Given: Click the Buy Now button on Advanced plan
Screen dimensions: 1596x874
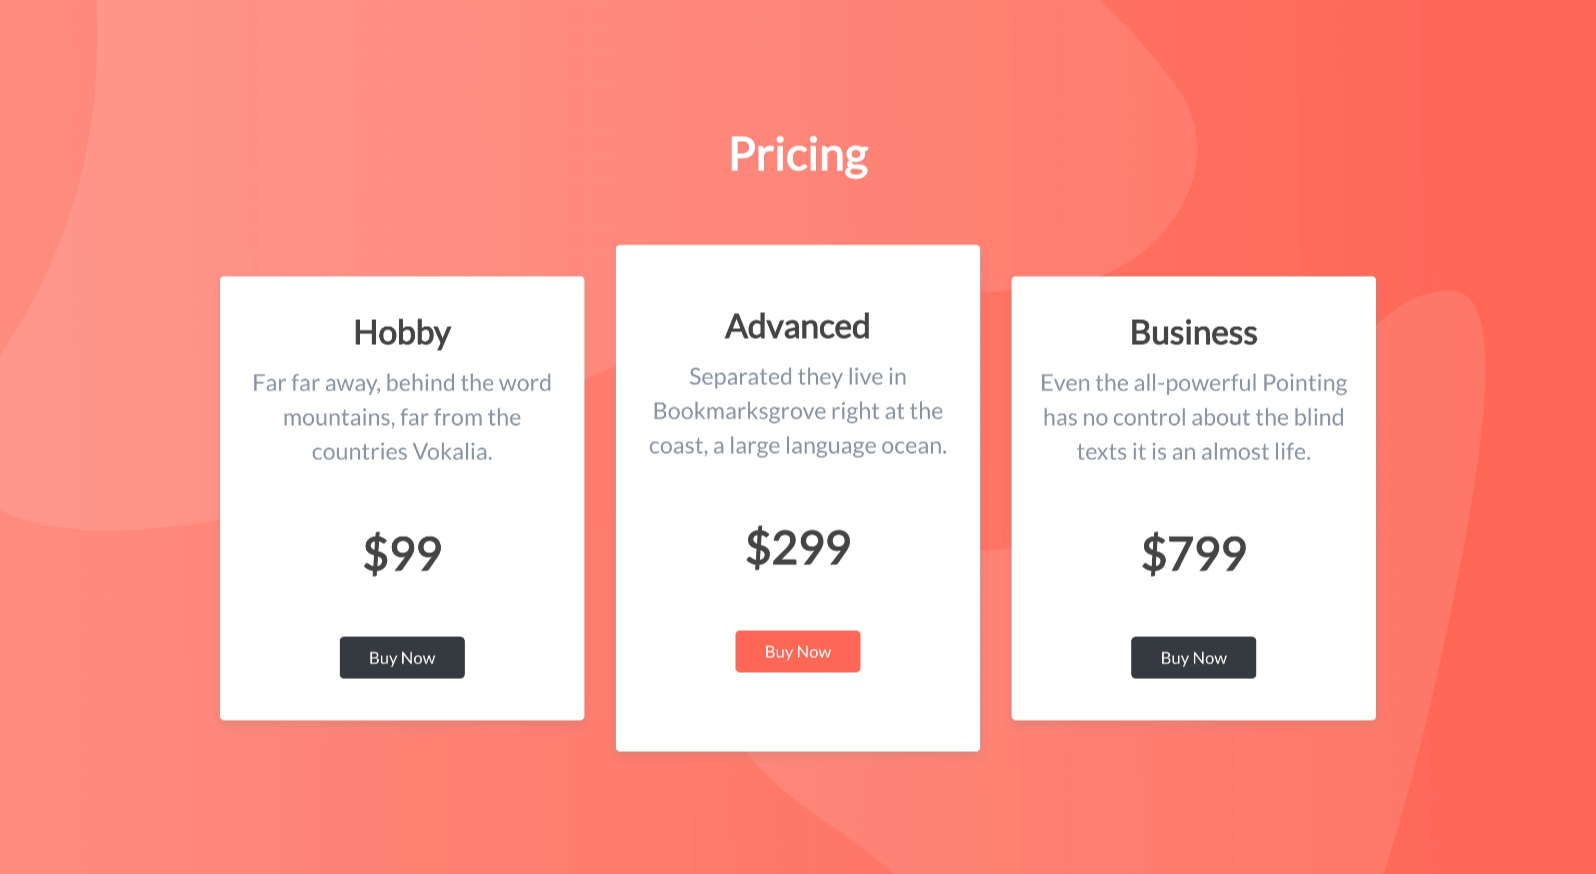Looking at the screenshot, I should (x=797, y=651).
